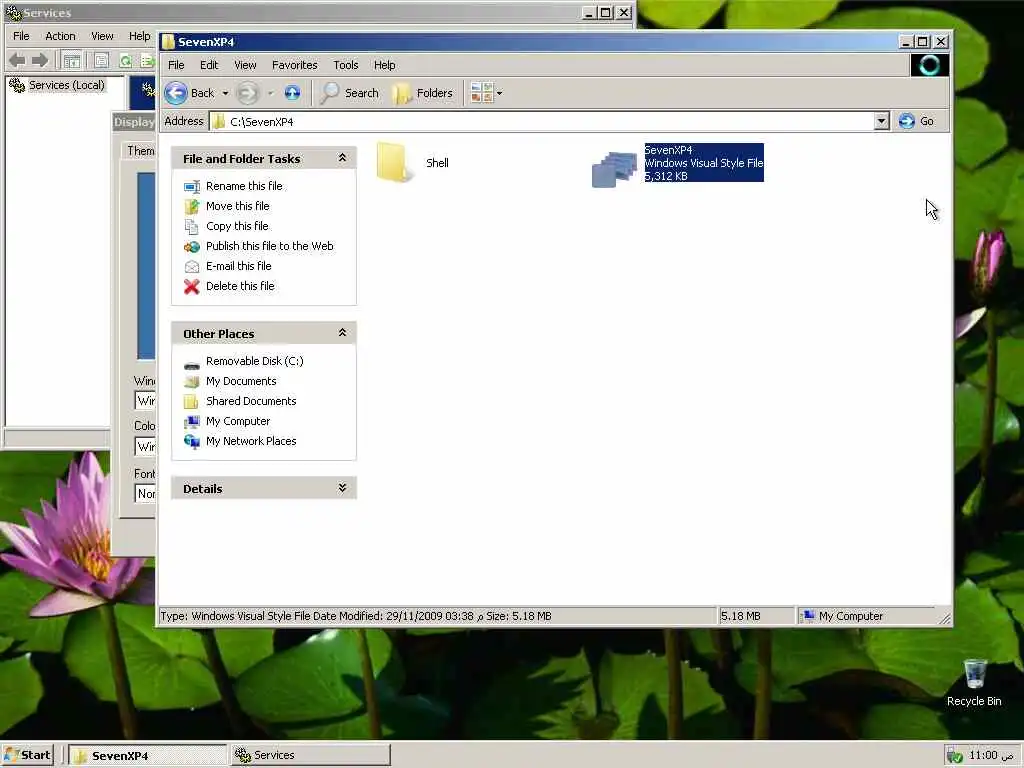This screenshot has height=768, width=1024.
Task: Click the e-mail envelope icon
Action: click(191, 266)
